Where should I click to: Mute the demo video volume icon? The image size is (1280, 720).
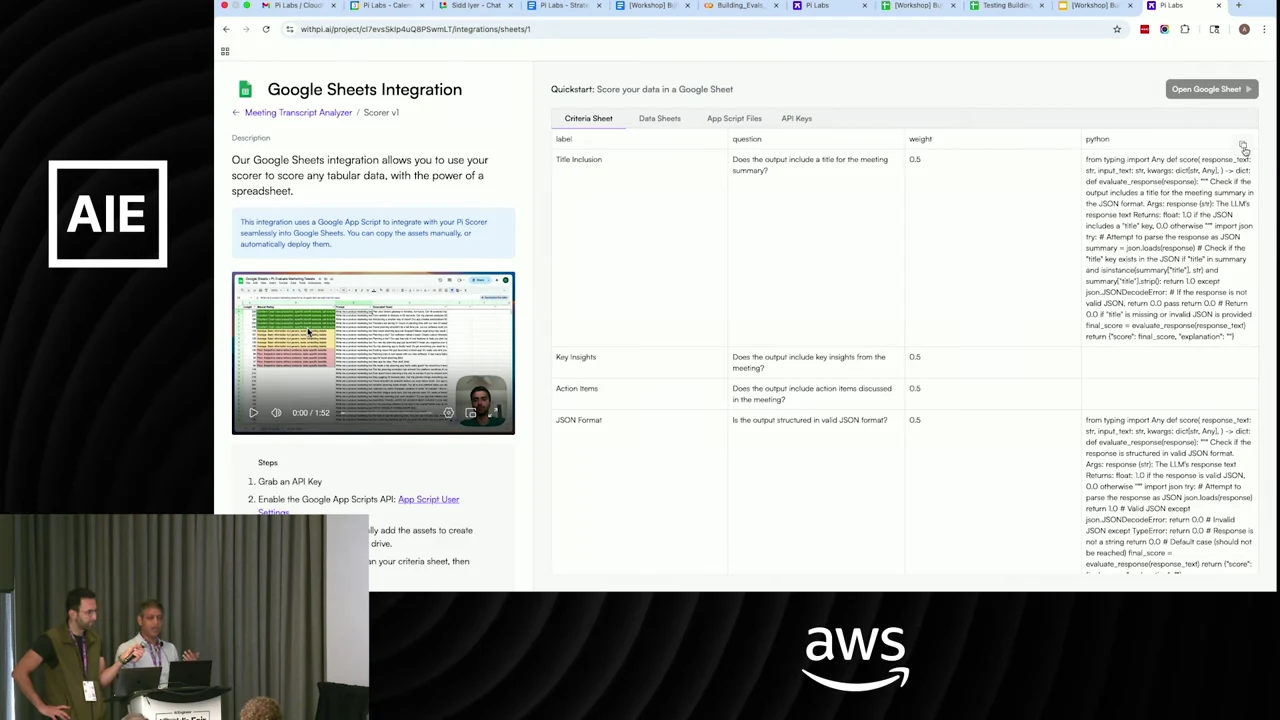(276, 412)
